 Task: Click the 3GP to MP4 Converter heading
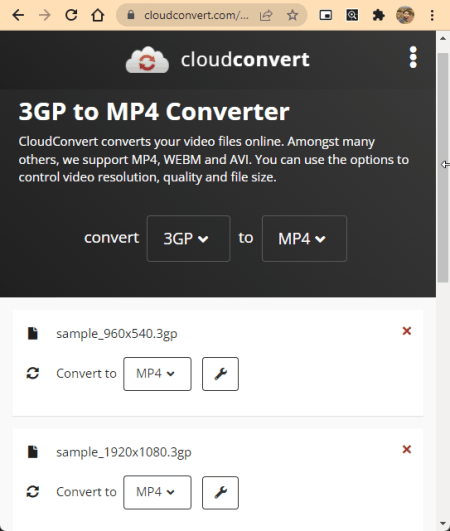click(x=154, y=111)
